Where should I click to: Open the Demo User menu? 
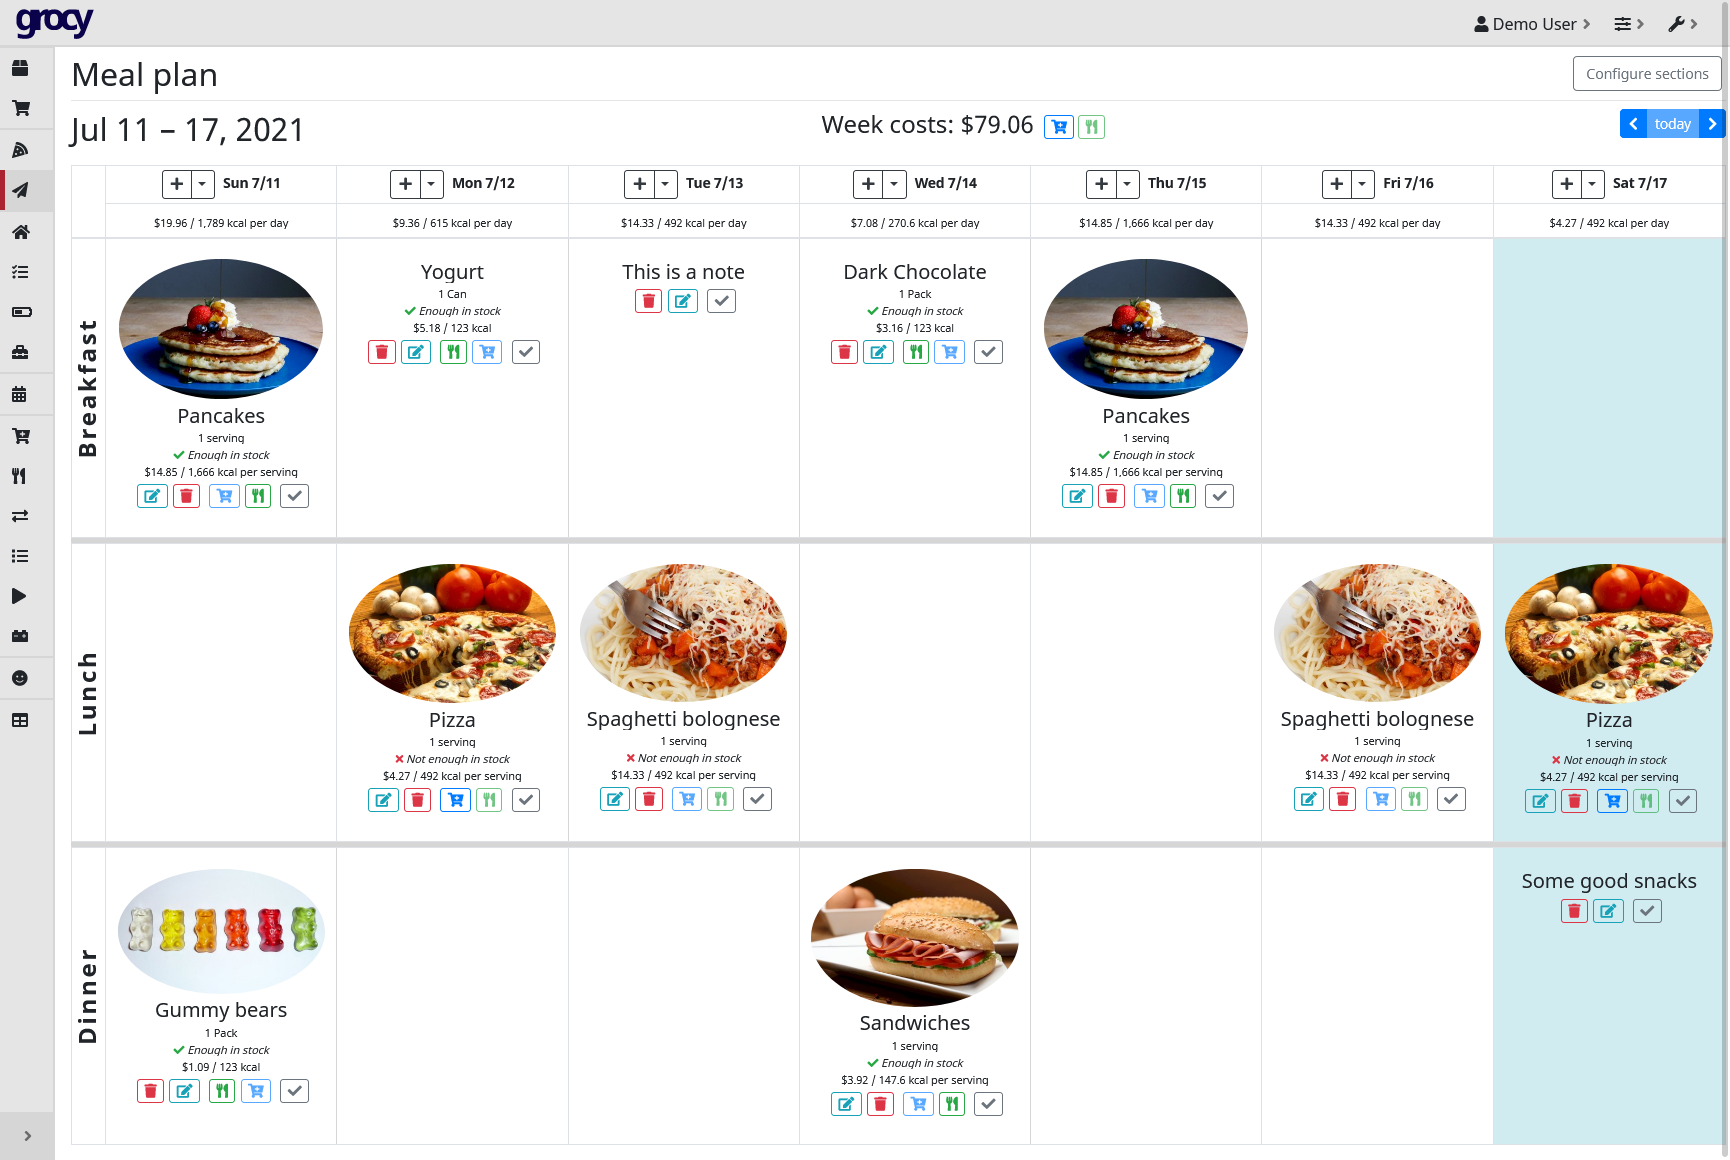pyautogui.click(x=1531, y=24)
